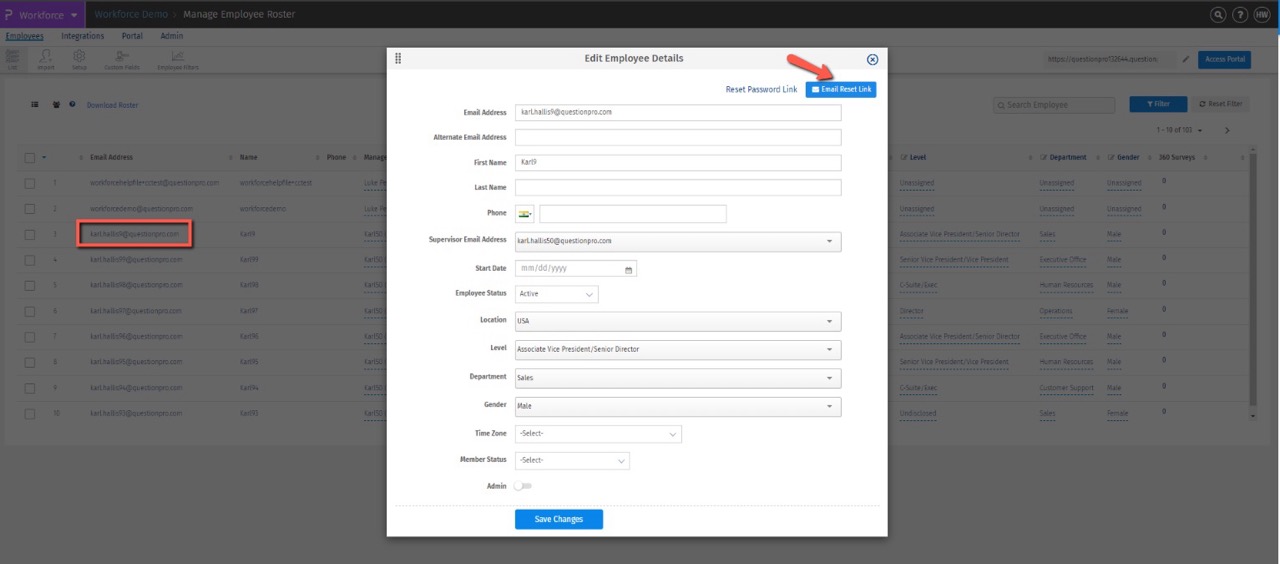Close the Edit Employee Details dialog
This screenshot has width=1280, height=564.
click(x=872, y=60)
